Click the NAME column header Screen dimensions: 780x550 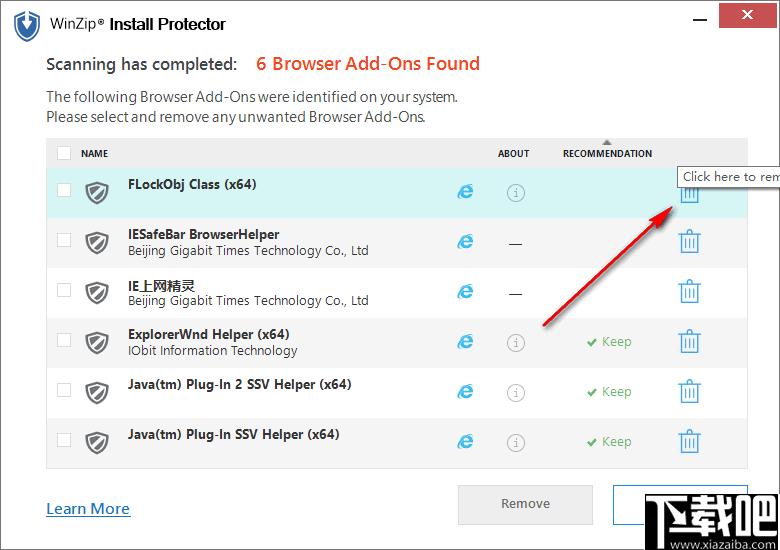95,154
